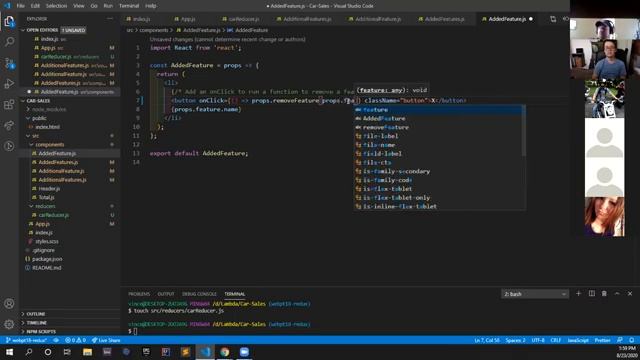
Task: Open the 2: bash terminal dropdown
Action: (x=535, y=294)
